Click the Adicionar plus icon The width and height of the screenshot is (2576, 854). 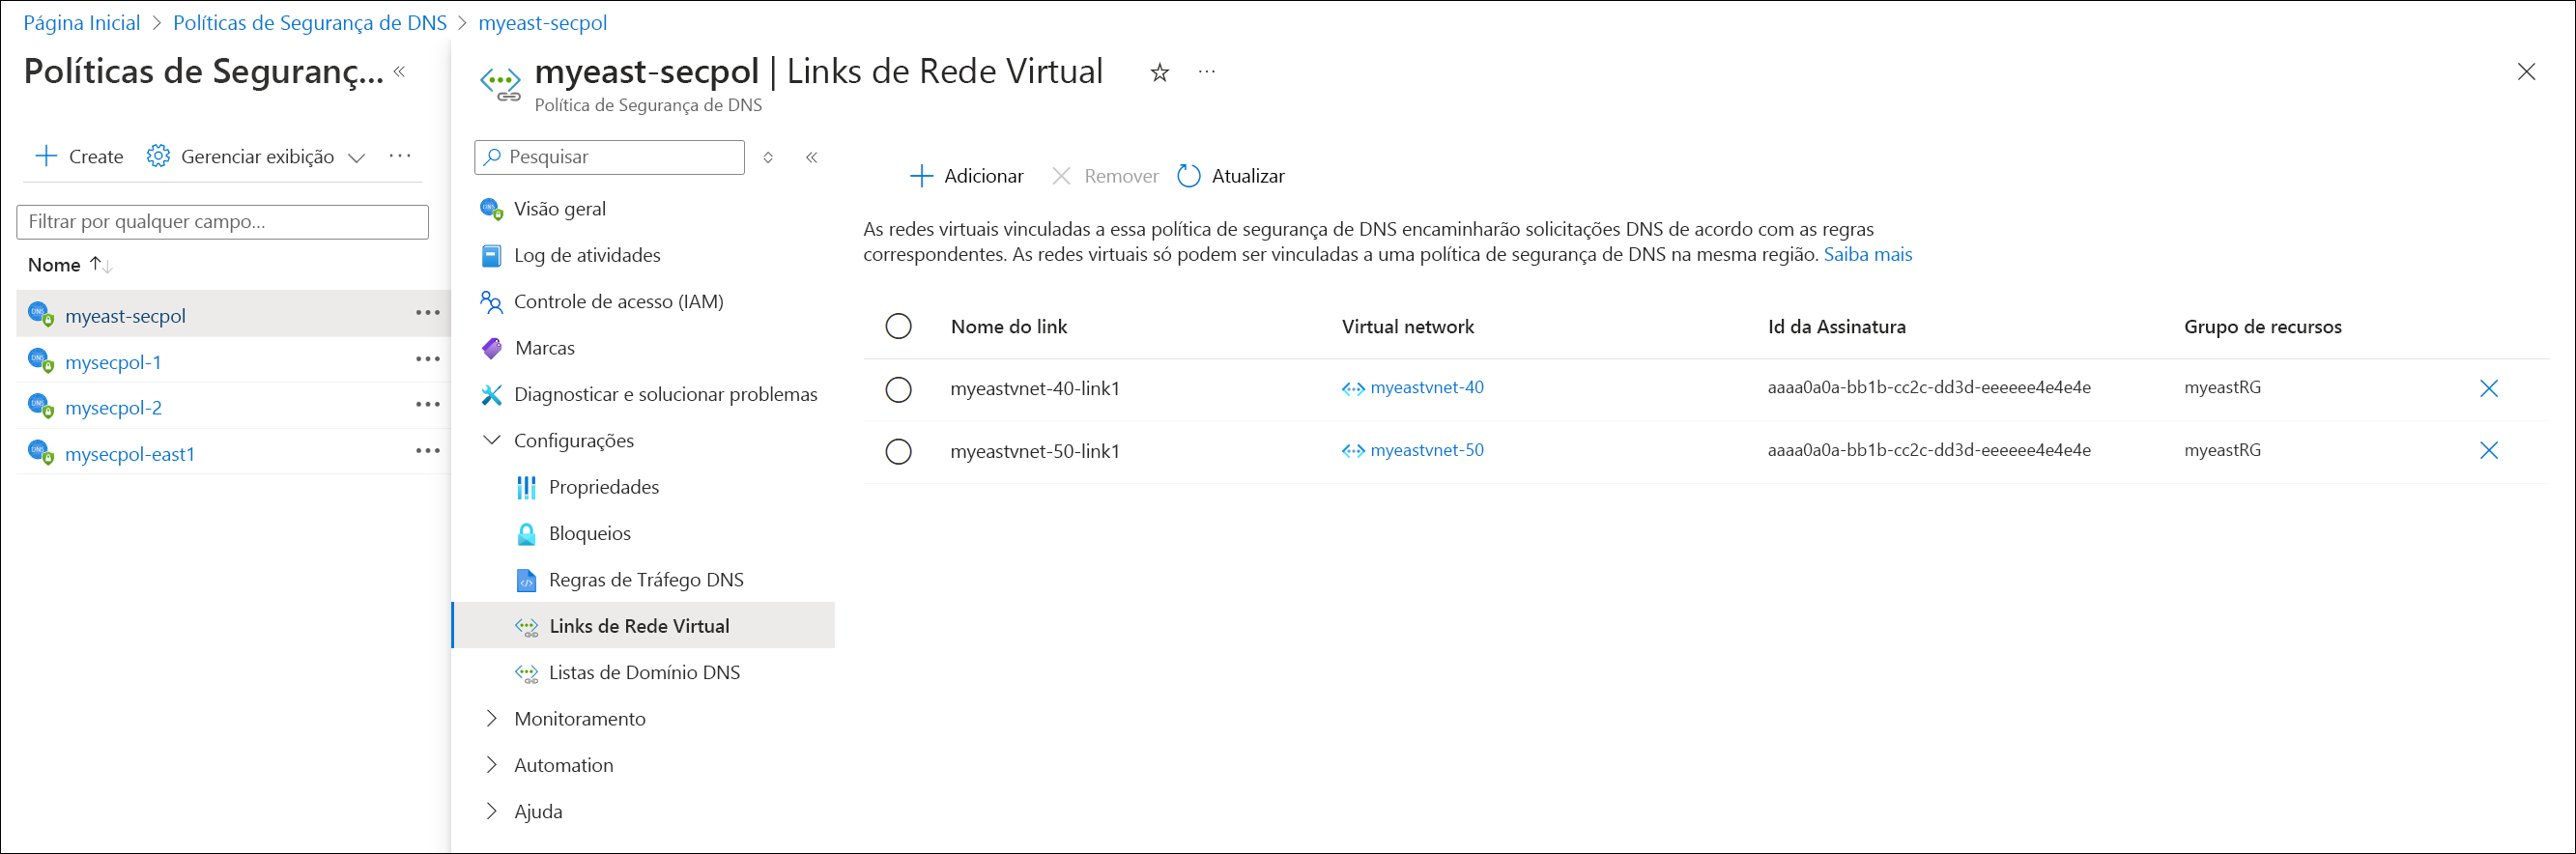[921, 176]
